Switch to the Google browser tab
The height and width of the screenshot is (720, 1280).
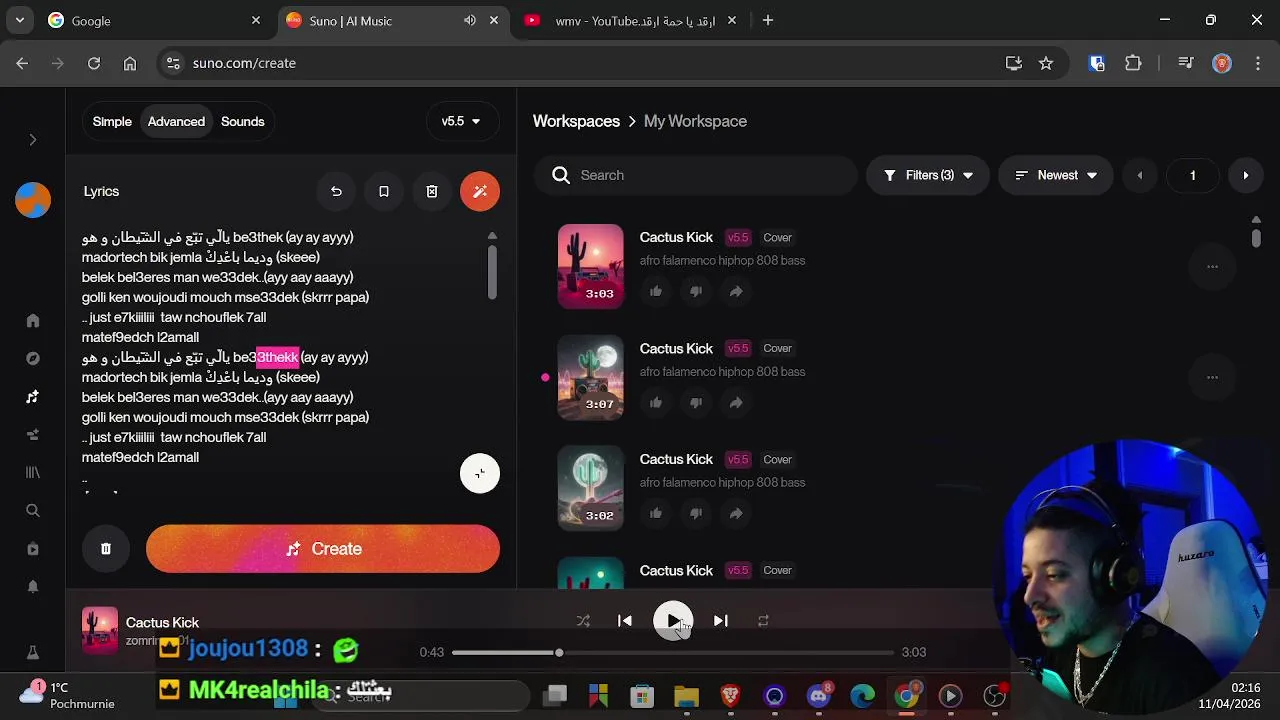click(x=154, y=20)
